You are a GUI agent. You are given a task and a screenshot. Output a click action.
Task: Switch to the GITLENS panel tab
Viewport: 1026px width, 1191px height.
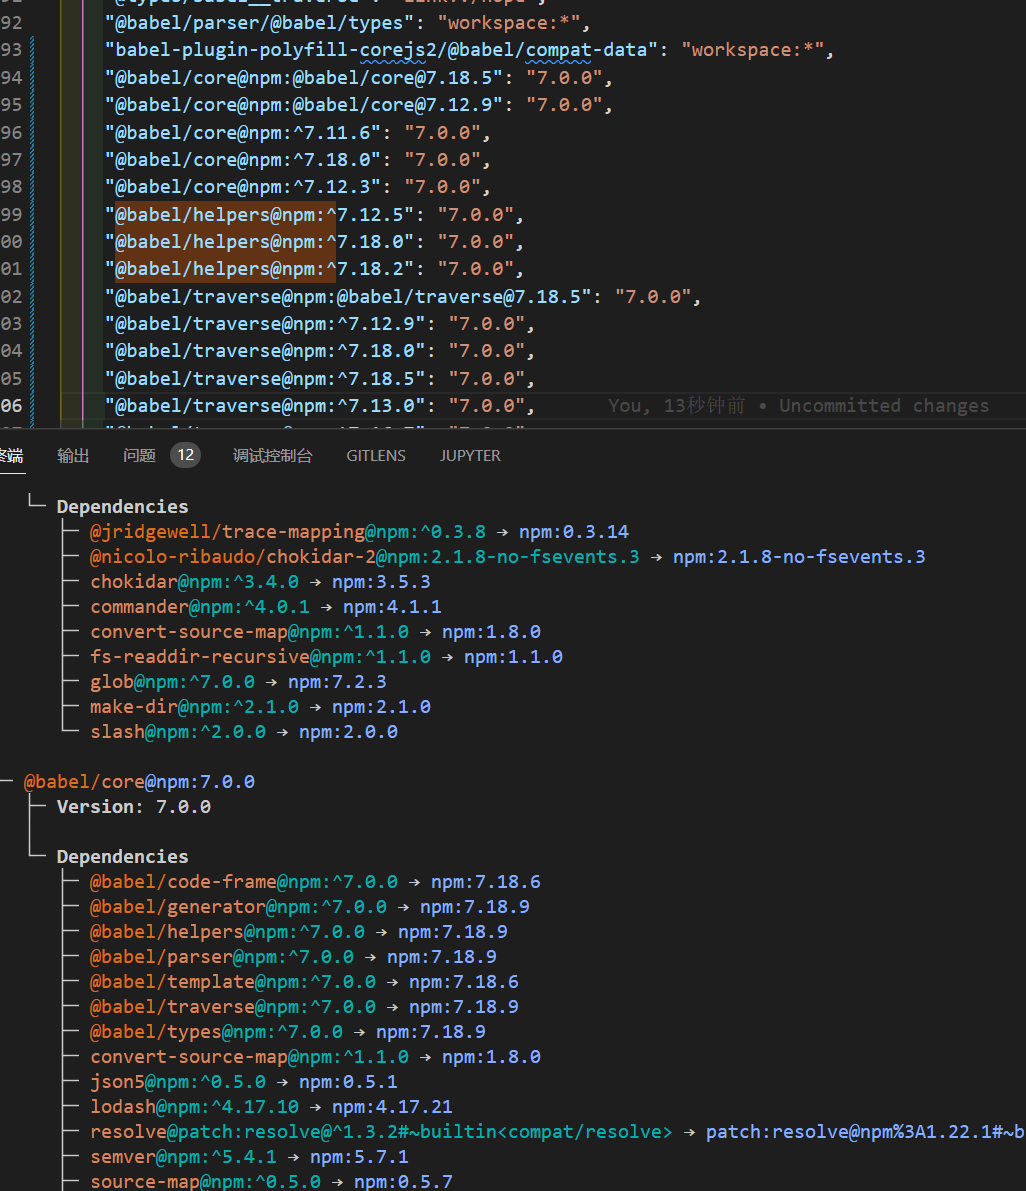376,456
